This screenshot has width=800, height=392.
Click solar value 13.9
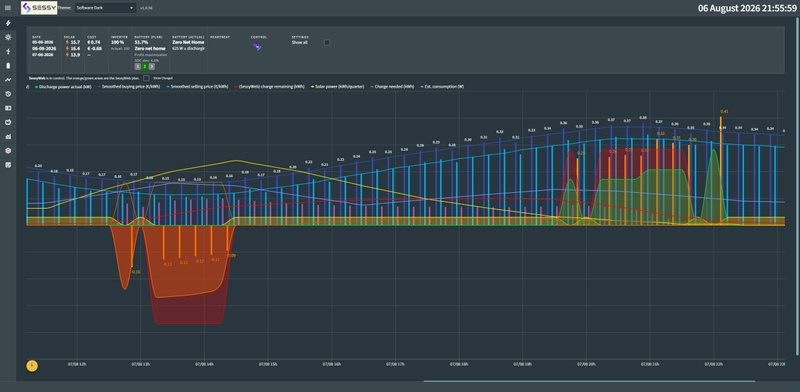(75, 55)
